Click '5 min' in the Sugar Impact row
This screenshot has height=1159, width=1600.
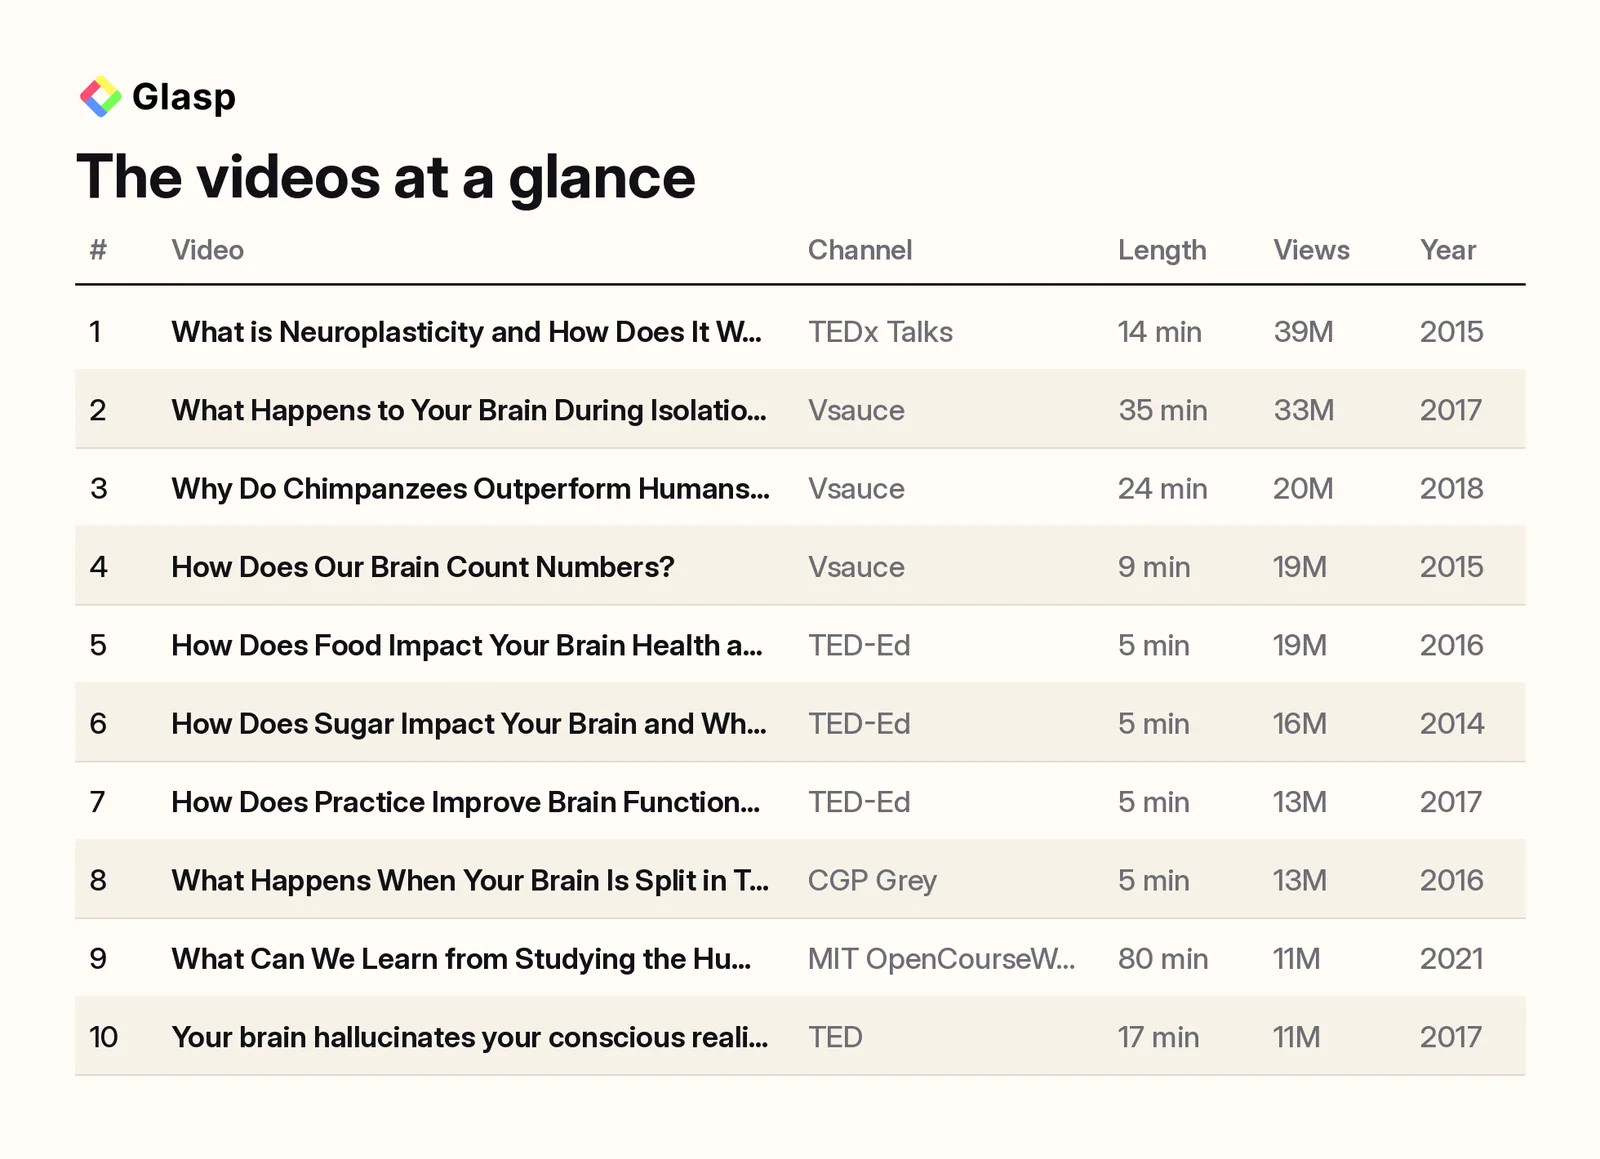click(1154, 724)
